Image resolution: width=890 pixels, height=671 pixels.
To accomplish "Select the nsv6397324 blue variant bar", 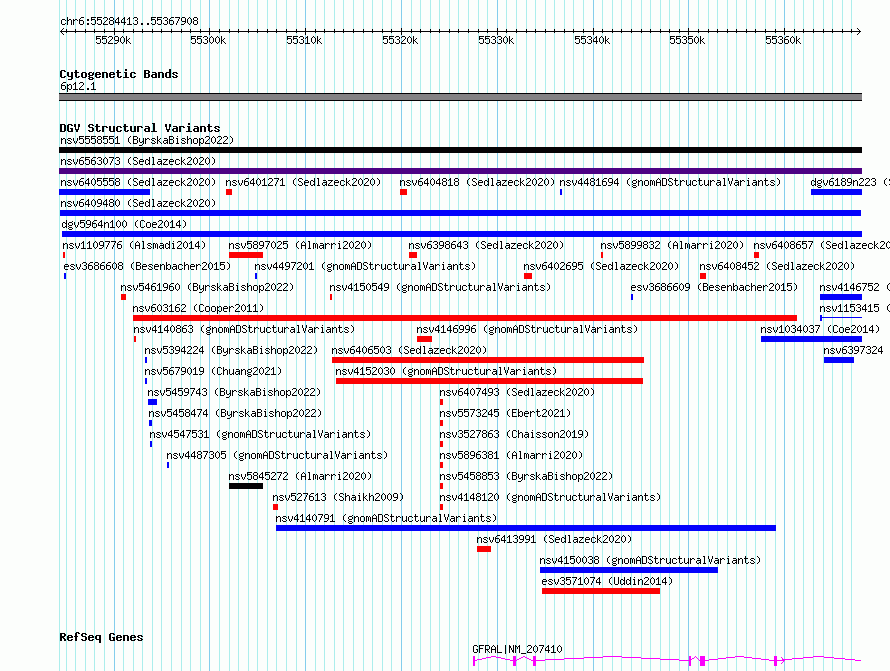I will point(839,360).
